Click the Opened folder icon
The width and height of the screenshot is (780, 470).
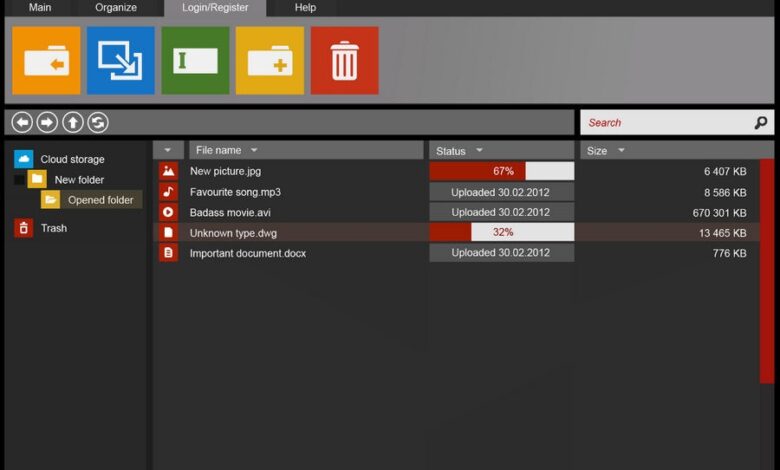point(50,199)
